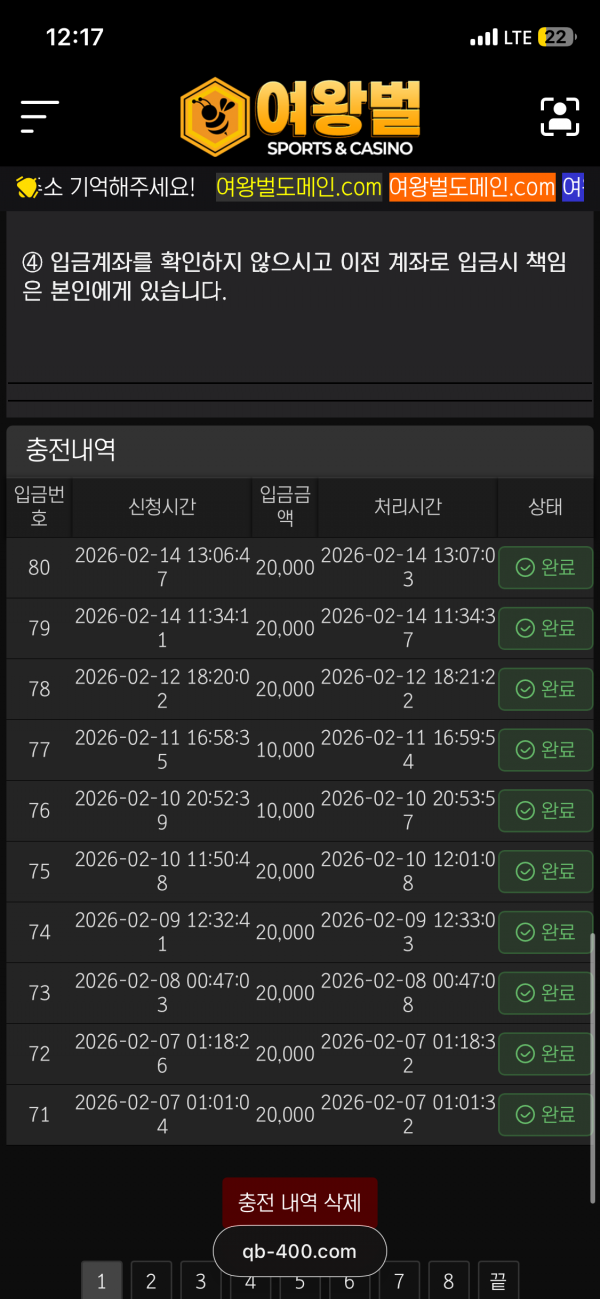Click the vertical scrollbar on the right
This screenshot has height=1299, width=600.
point(592,1000)
